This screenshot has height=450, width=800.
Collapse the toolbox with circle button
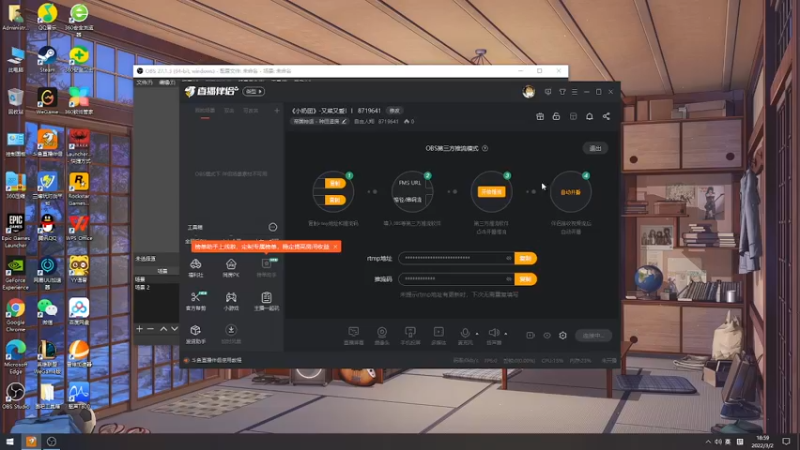pos(273,227)
